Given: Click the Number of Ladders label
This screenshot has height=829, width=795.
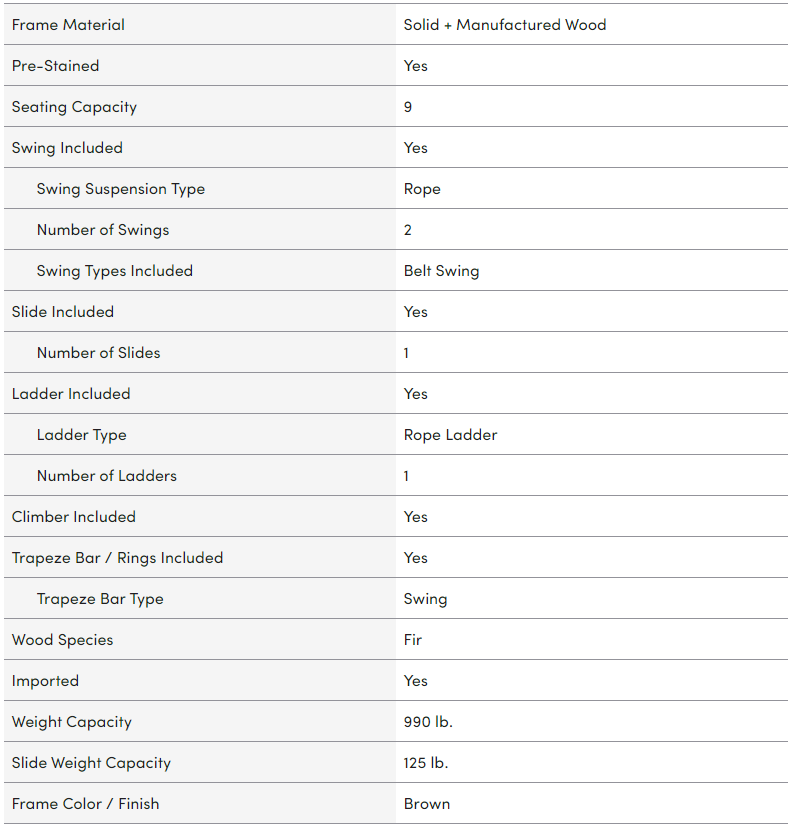Looking at the screenshot, I should [107, 476].
